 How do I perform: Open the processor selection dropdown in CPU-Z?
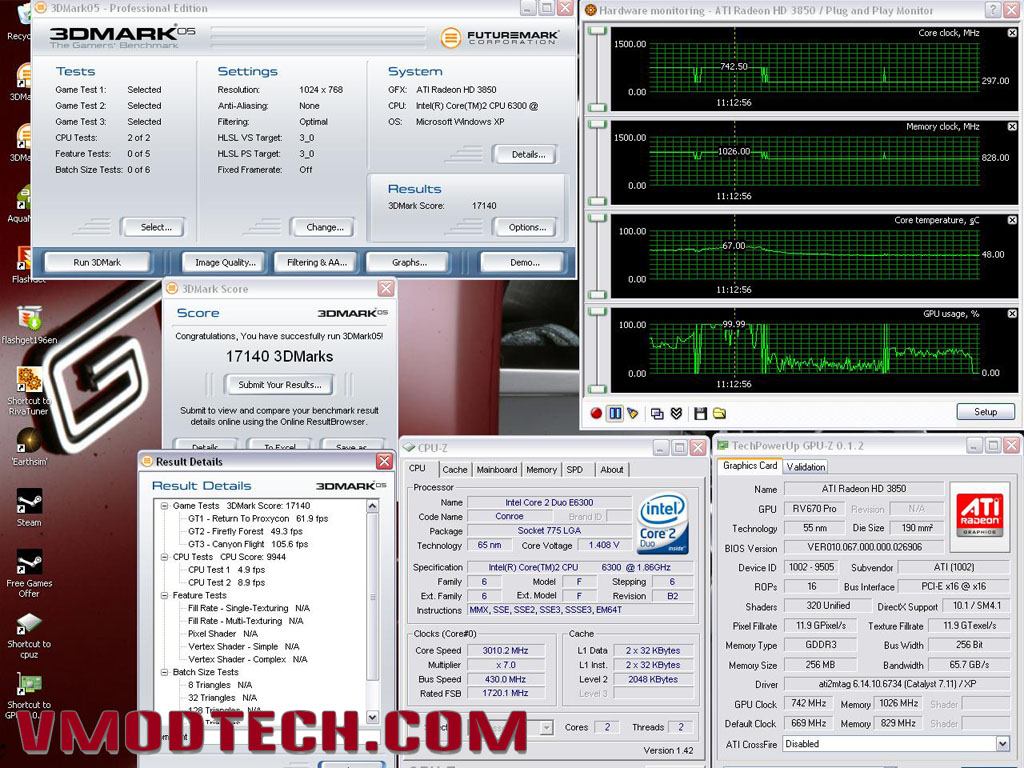[x=547, y=727]
